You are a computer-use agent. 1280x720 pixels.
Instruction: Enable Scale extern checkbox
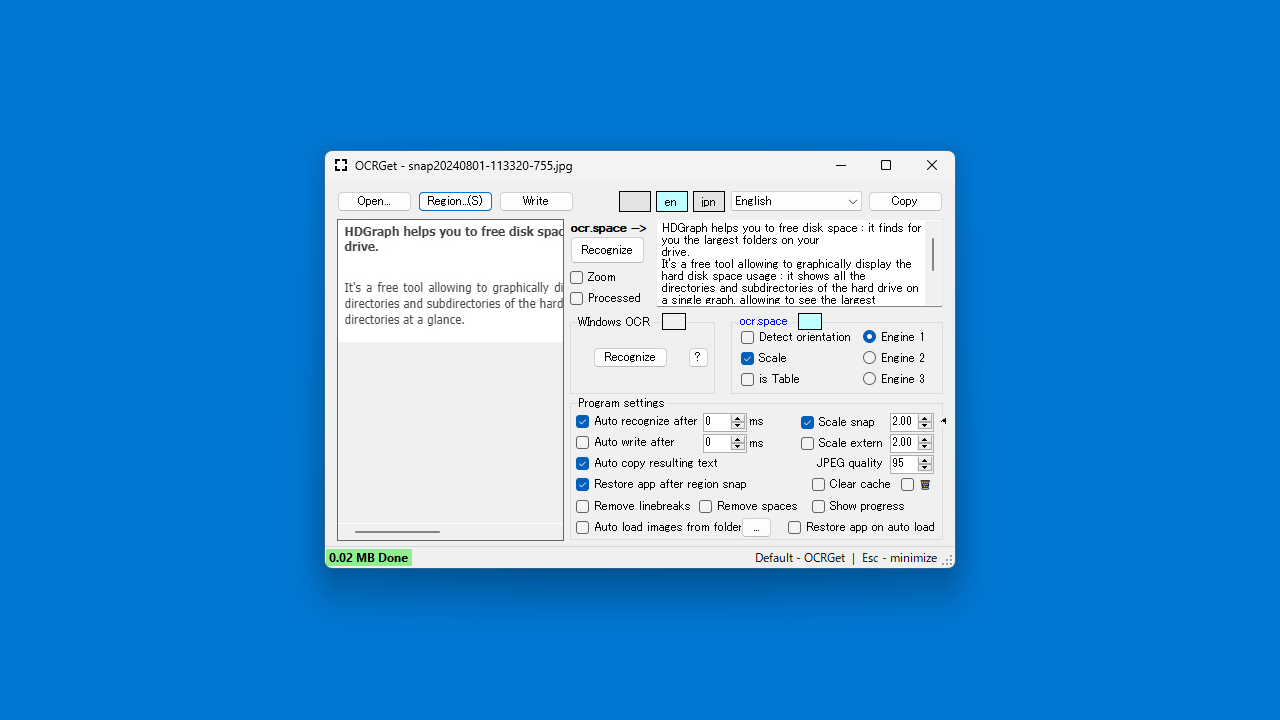(808, 443)
